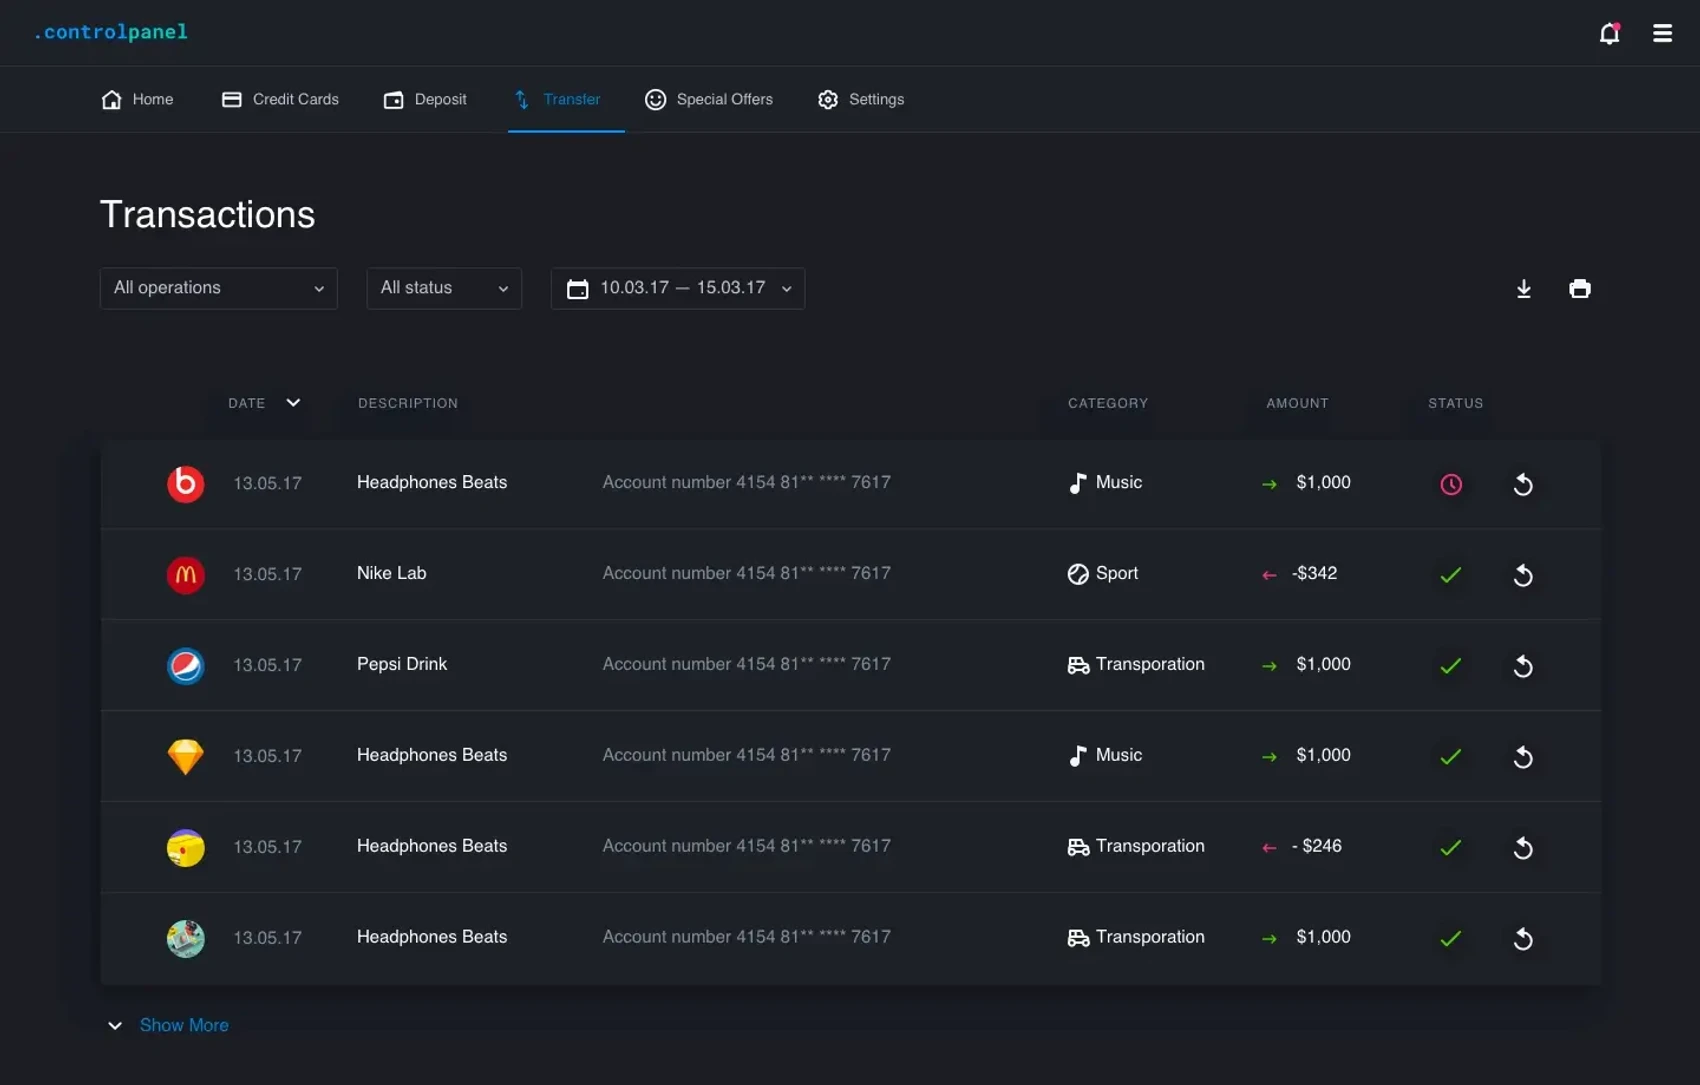Open the All operations dropdown

click(218, 288)
